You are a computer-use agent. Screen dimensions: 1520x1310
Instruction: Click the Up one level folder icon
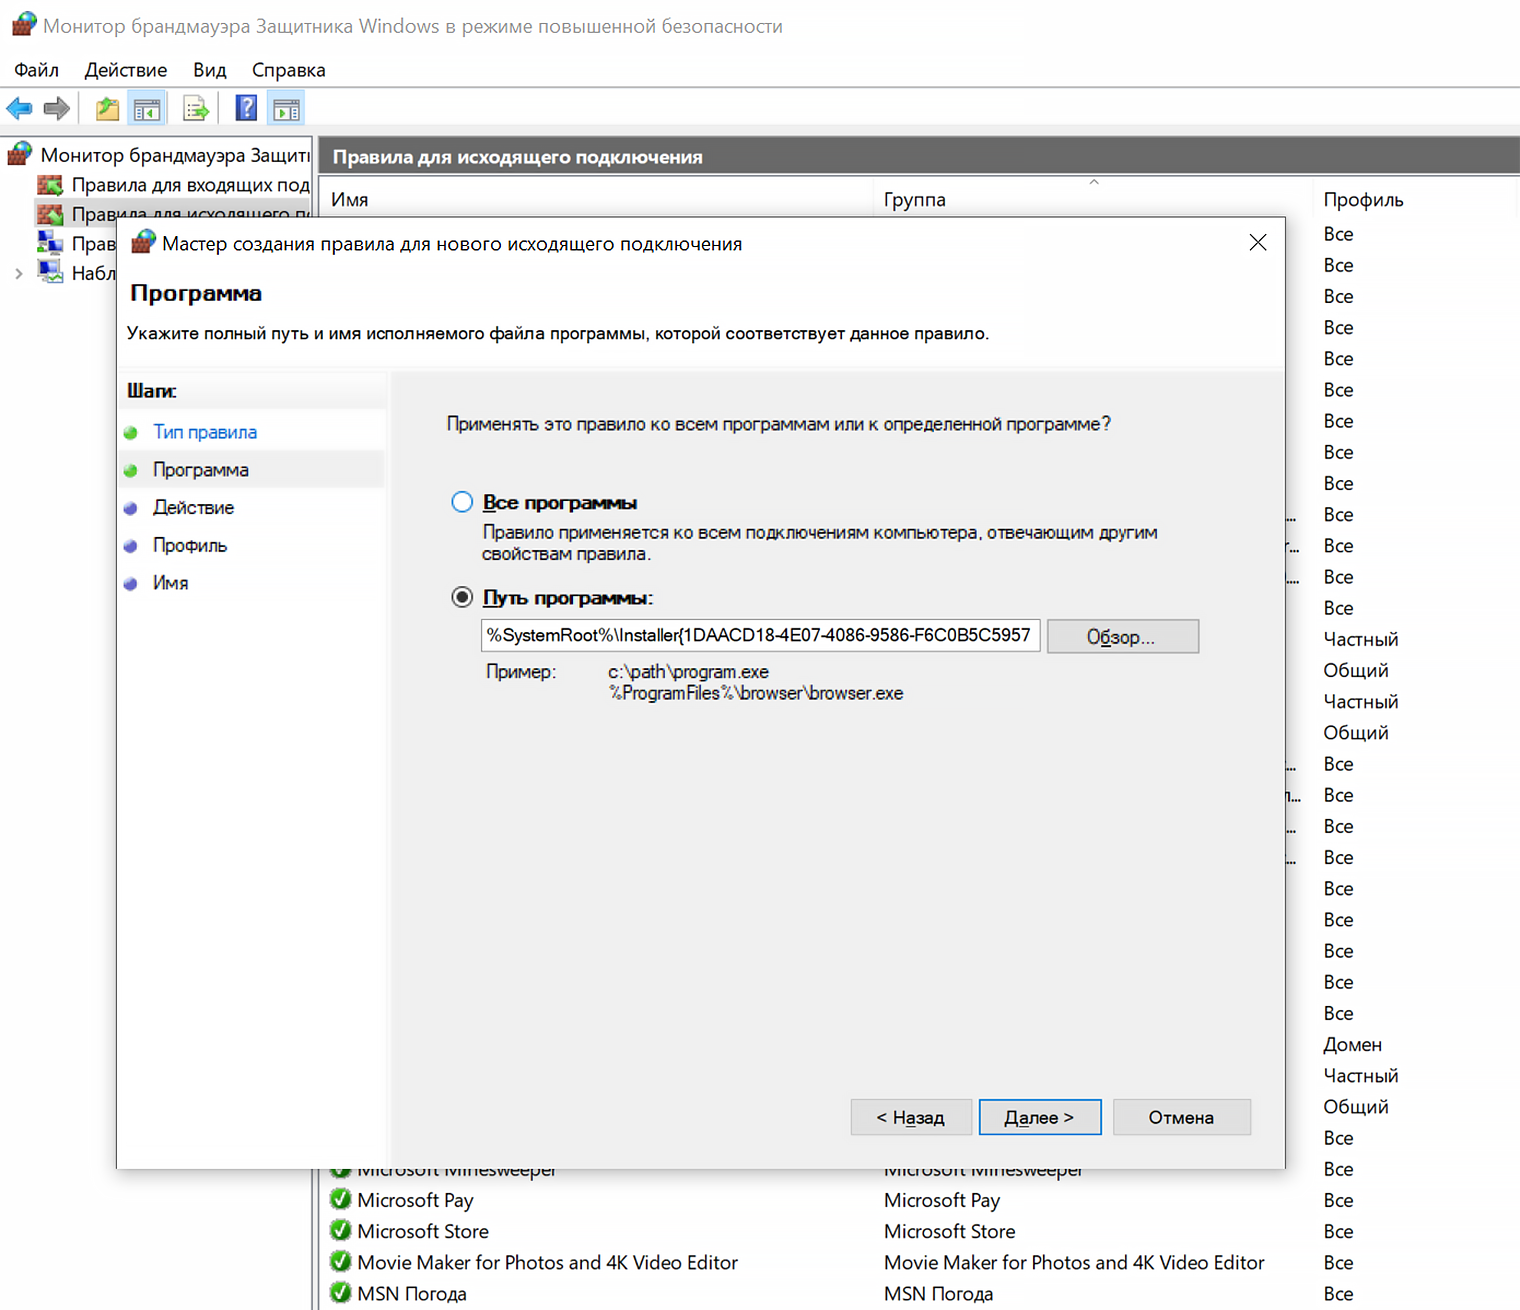point(107,109)
